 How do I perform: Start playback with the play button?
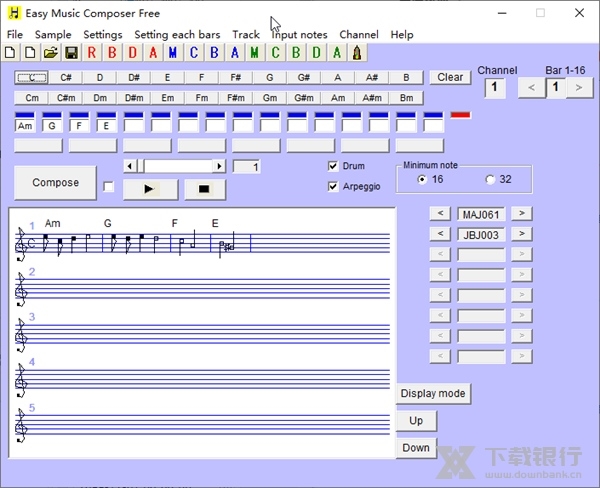[x=150, y=189]
